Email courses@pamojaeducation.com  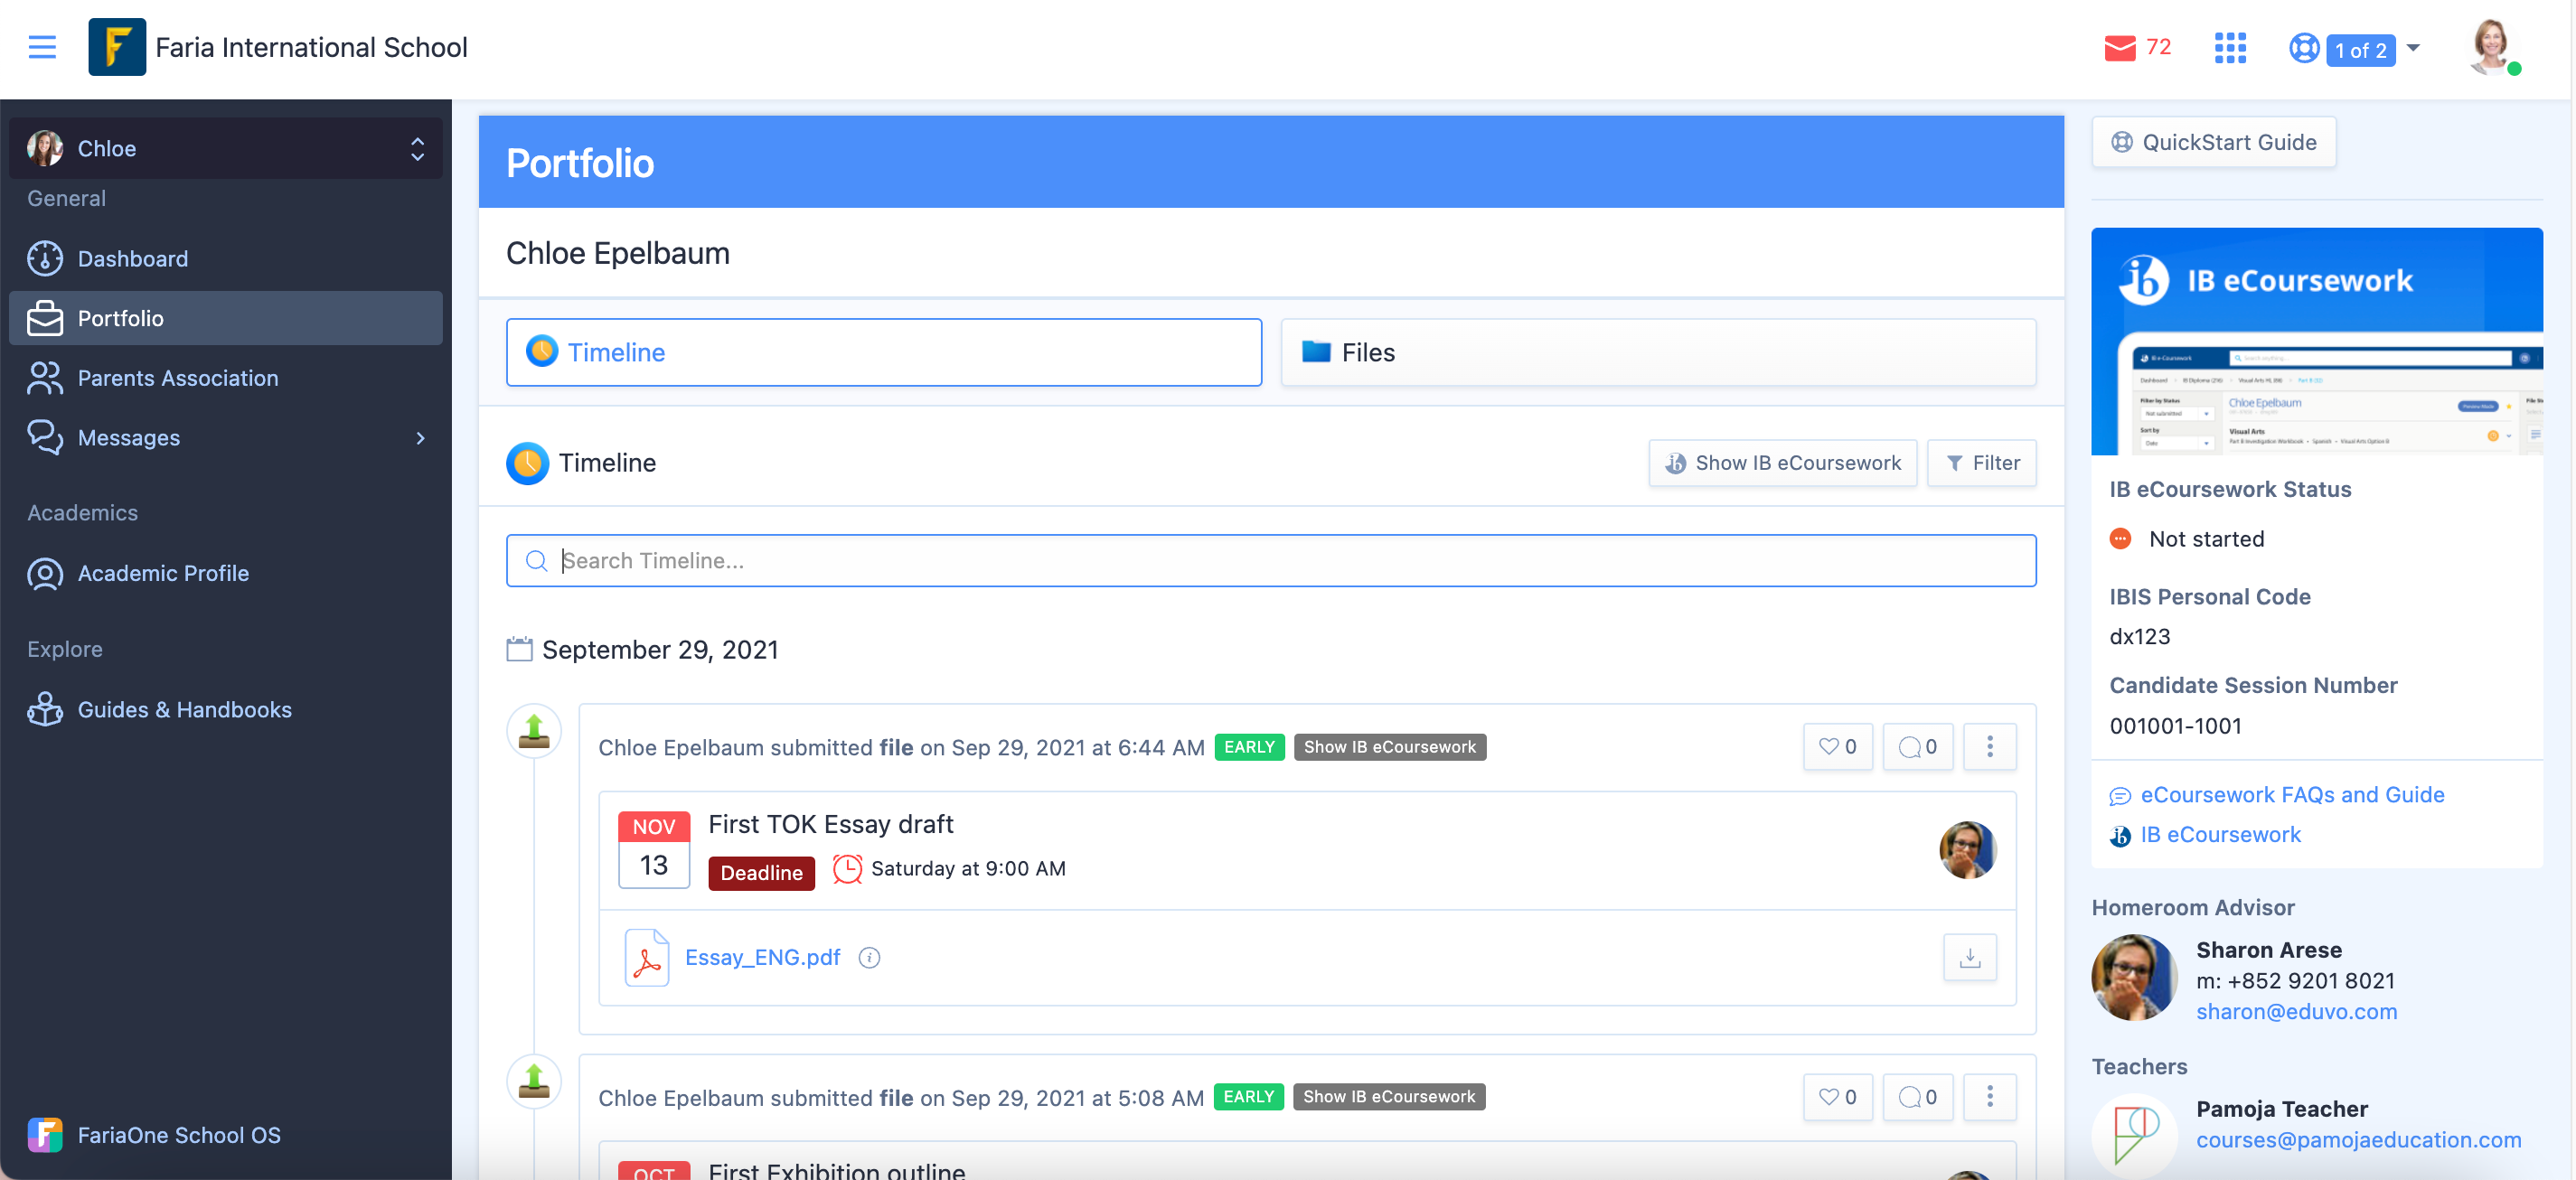(2358, 1140)
